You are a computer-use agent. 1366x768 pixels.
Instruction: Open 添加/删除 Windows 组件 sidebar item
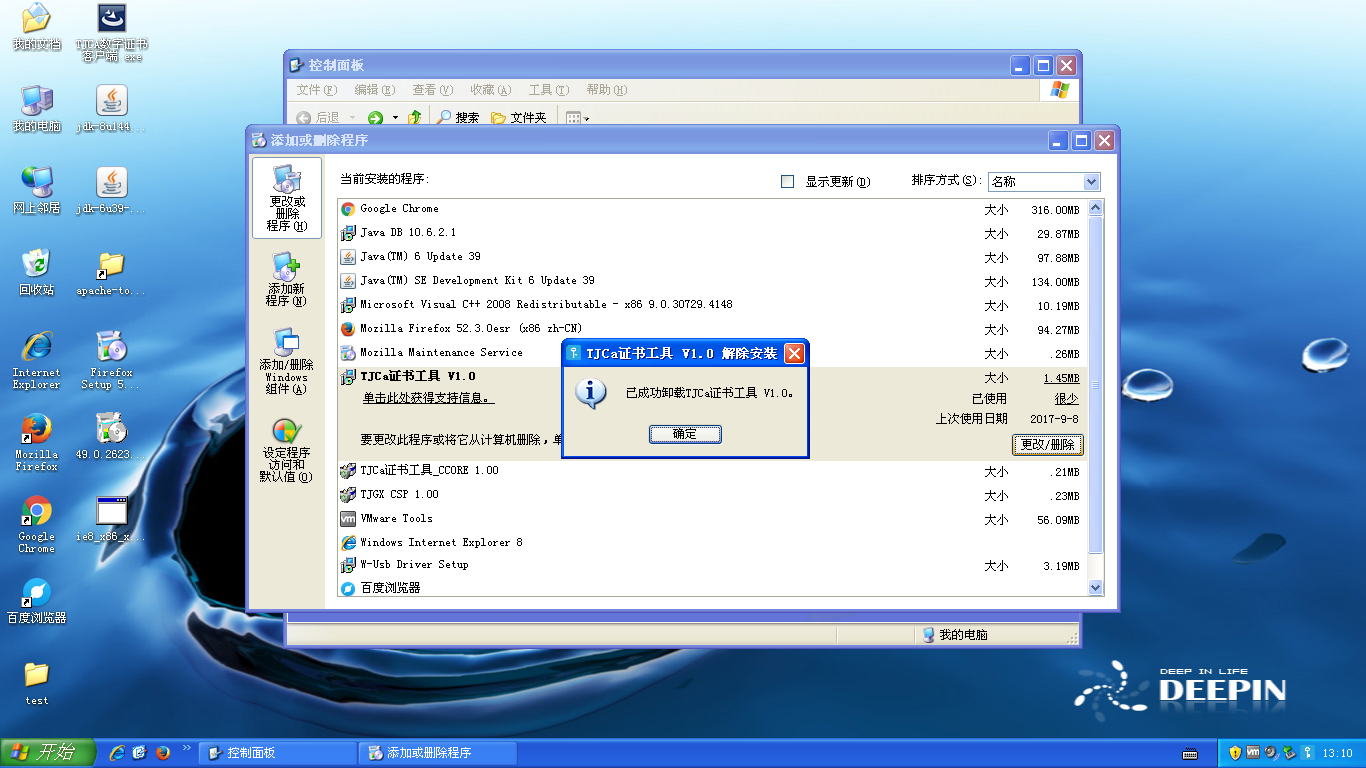point(286,361)
